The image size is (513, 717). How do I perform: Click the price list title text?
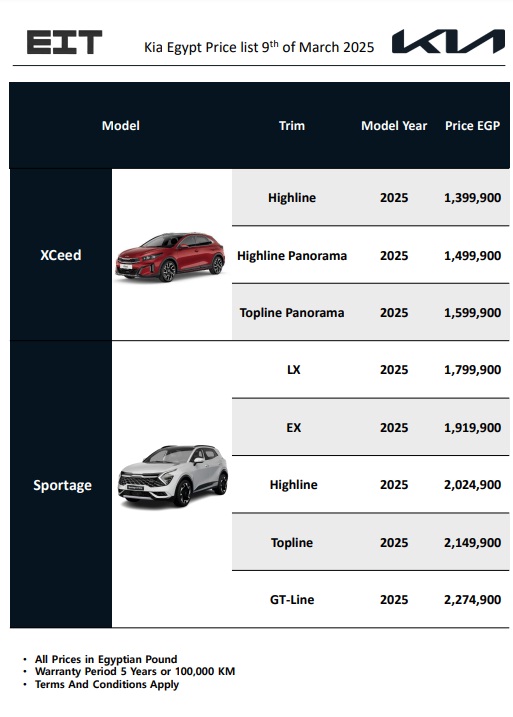[x=259, y=47]
